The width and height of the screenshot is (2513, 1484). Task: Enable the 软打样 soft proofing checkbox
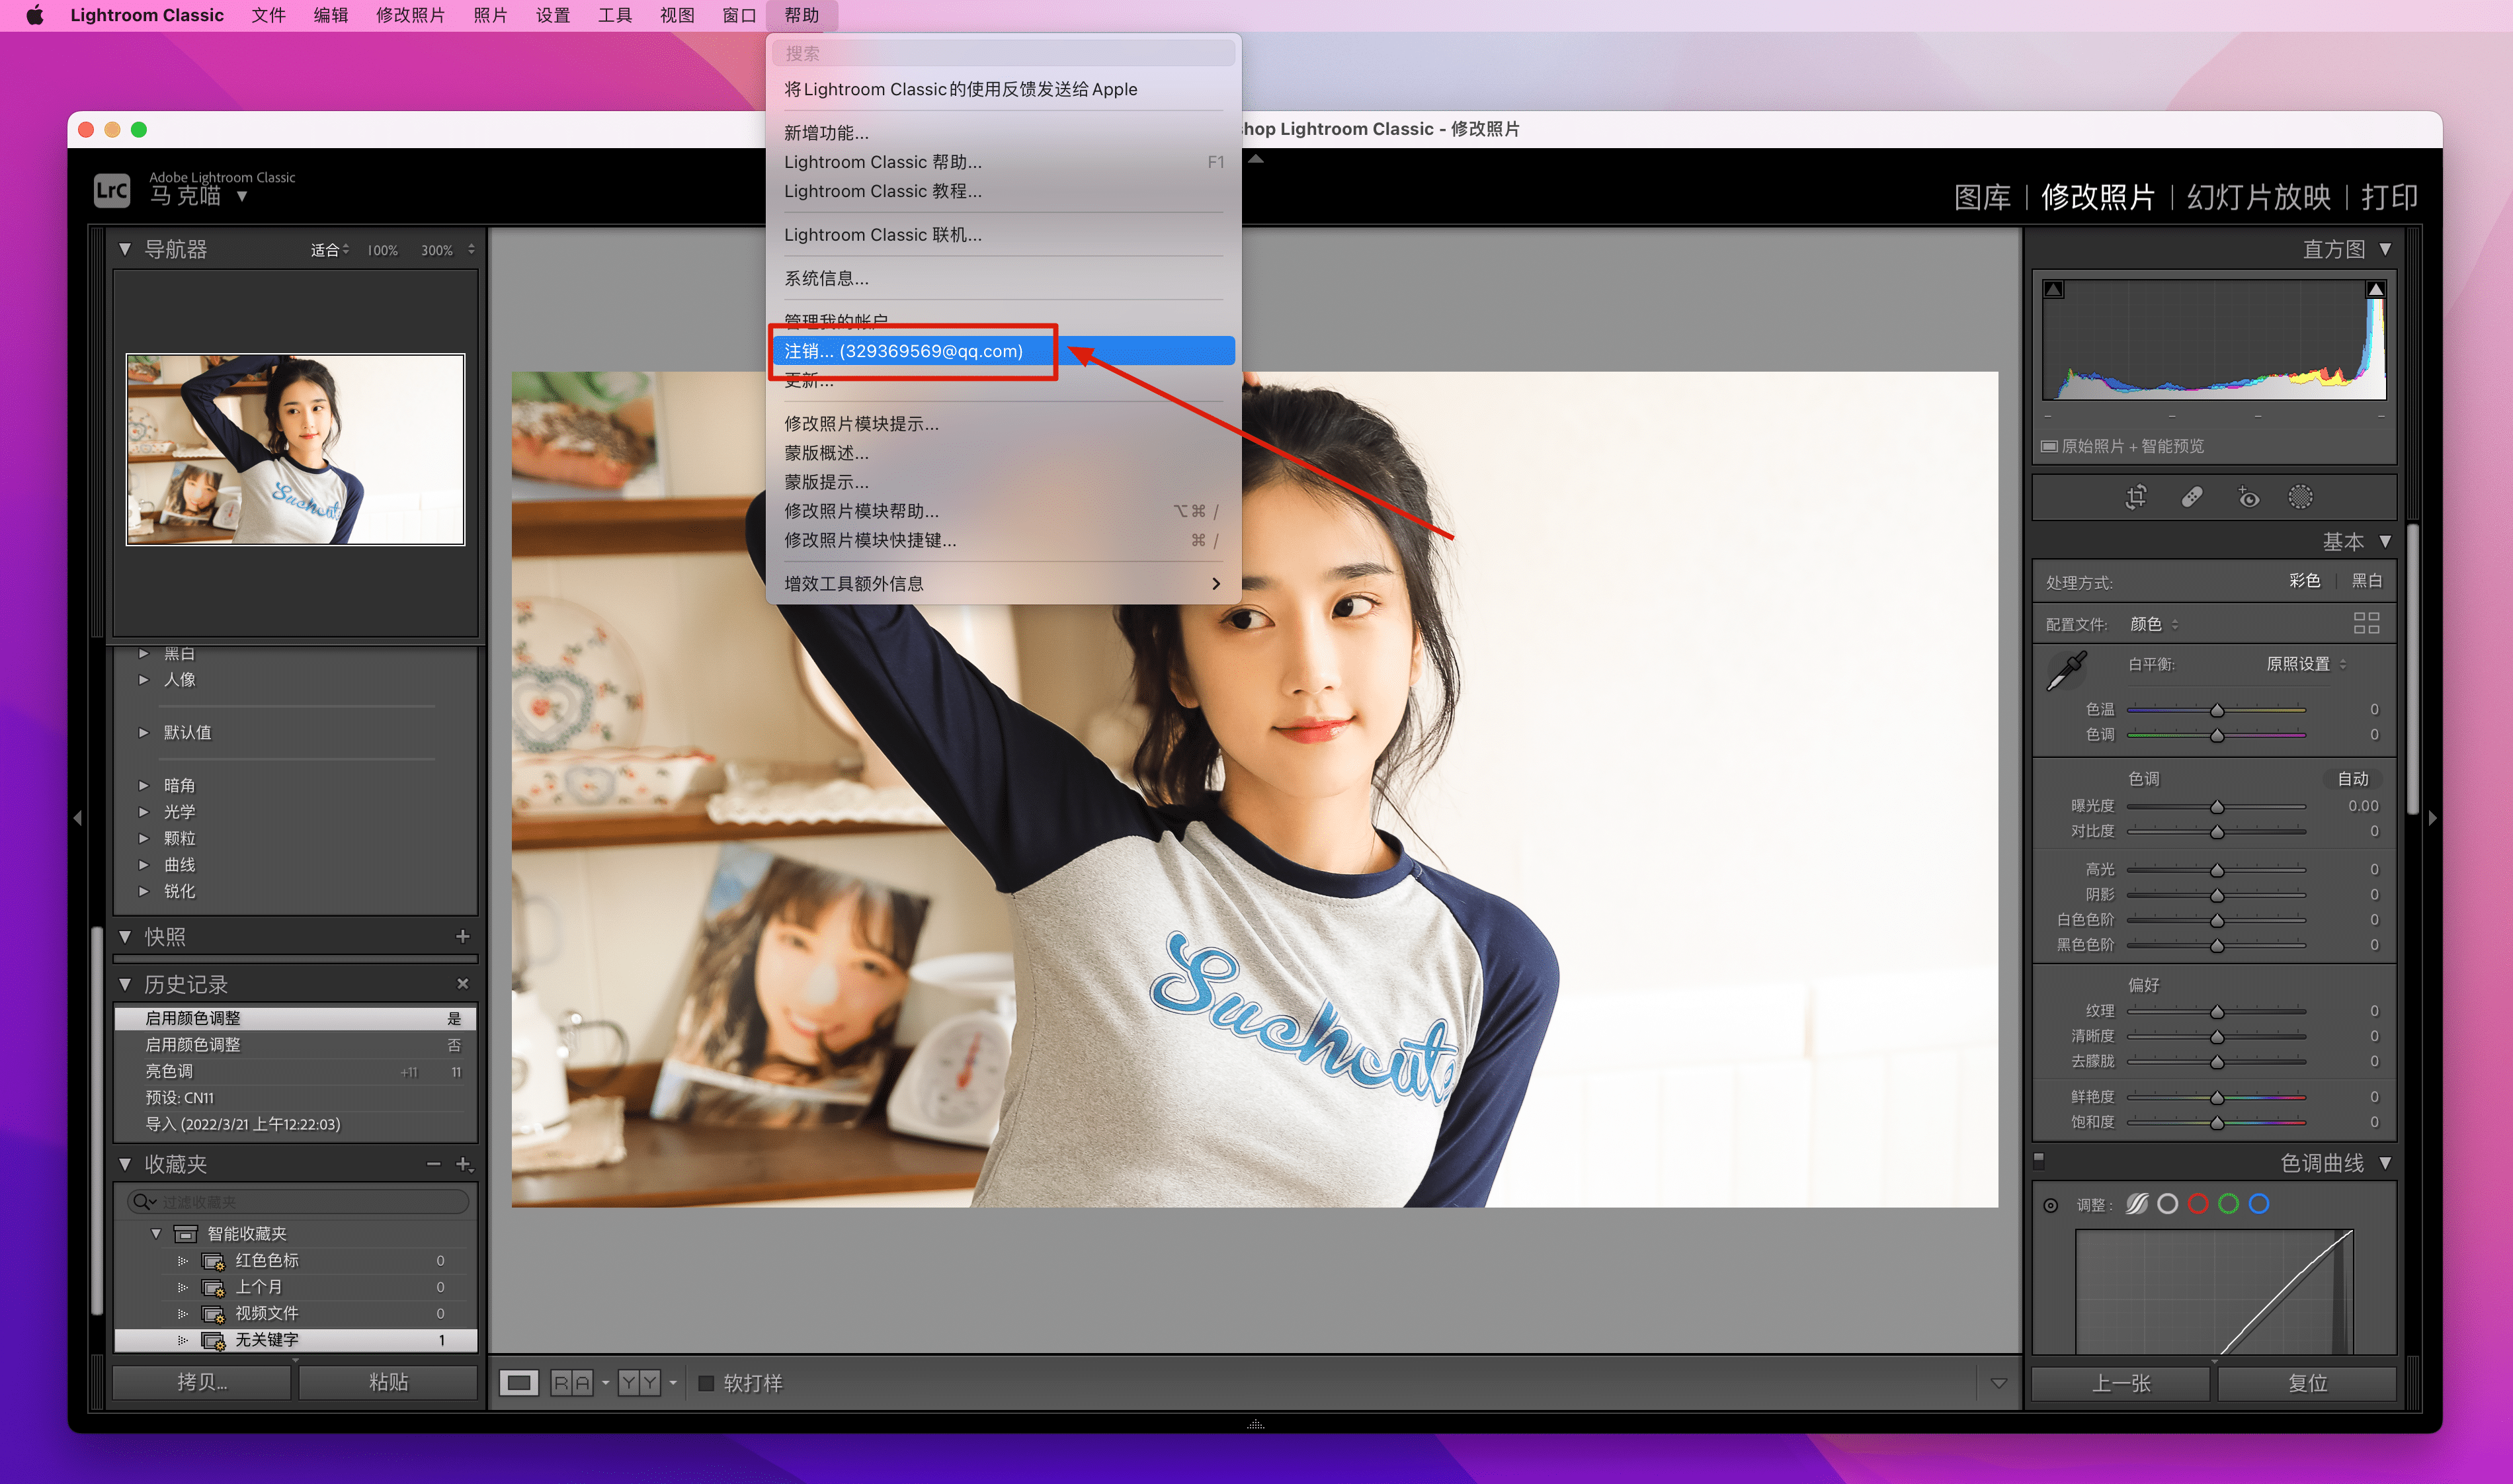pyautogui.click(x=706, y=1383)
